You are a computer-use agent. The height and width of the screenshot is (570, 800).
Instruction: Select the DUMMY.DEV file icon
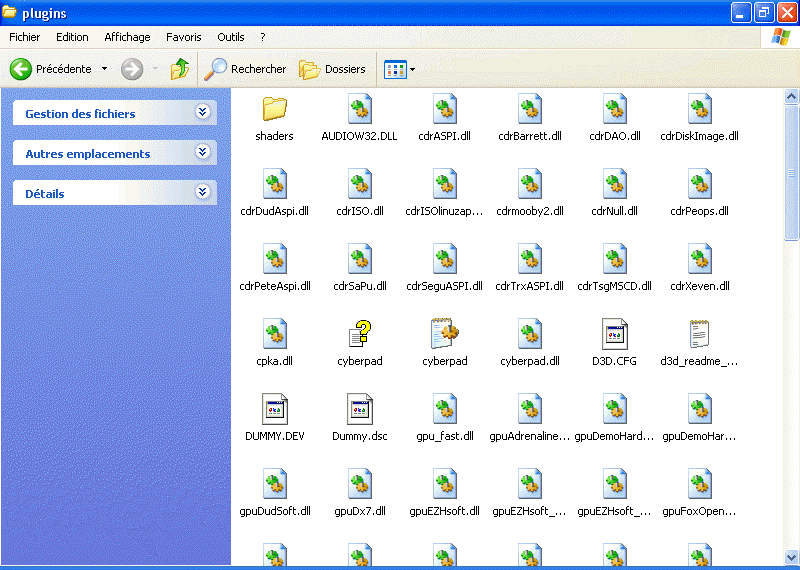pos(274,409)
